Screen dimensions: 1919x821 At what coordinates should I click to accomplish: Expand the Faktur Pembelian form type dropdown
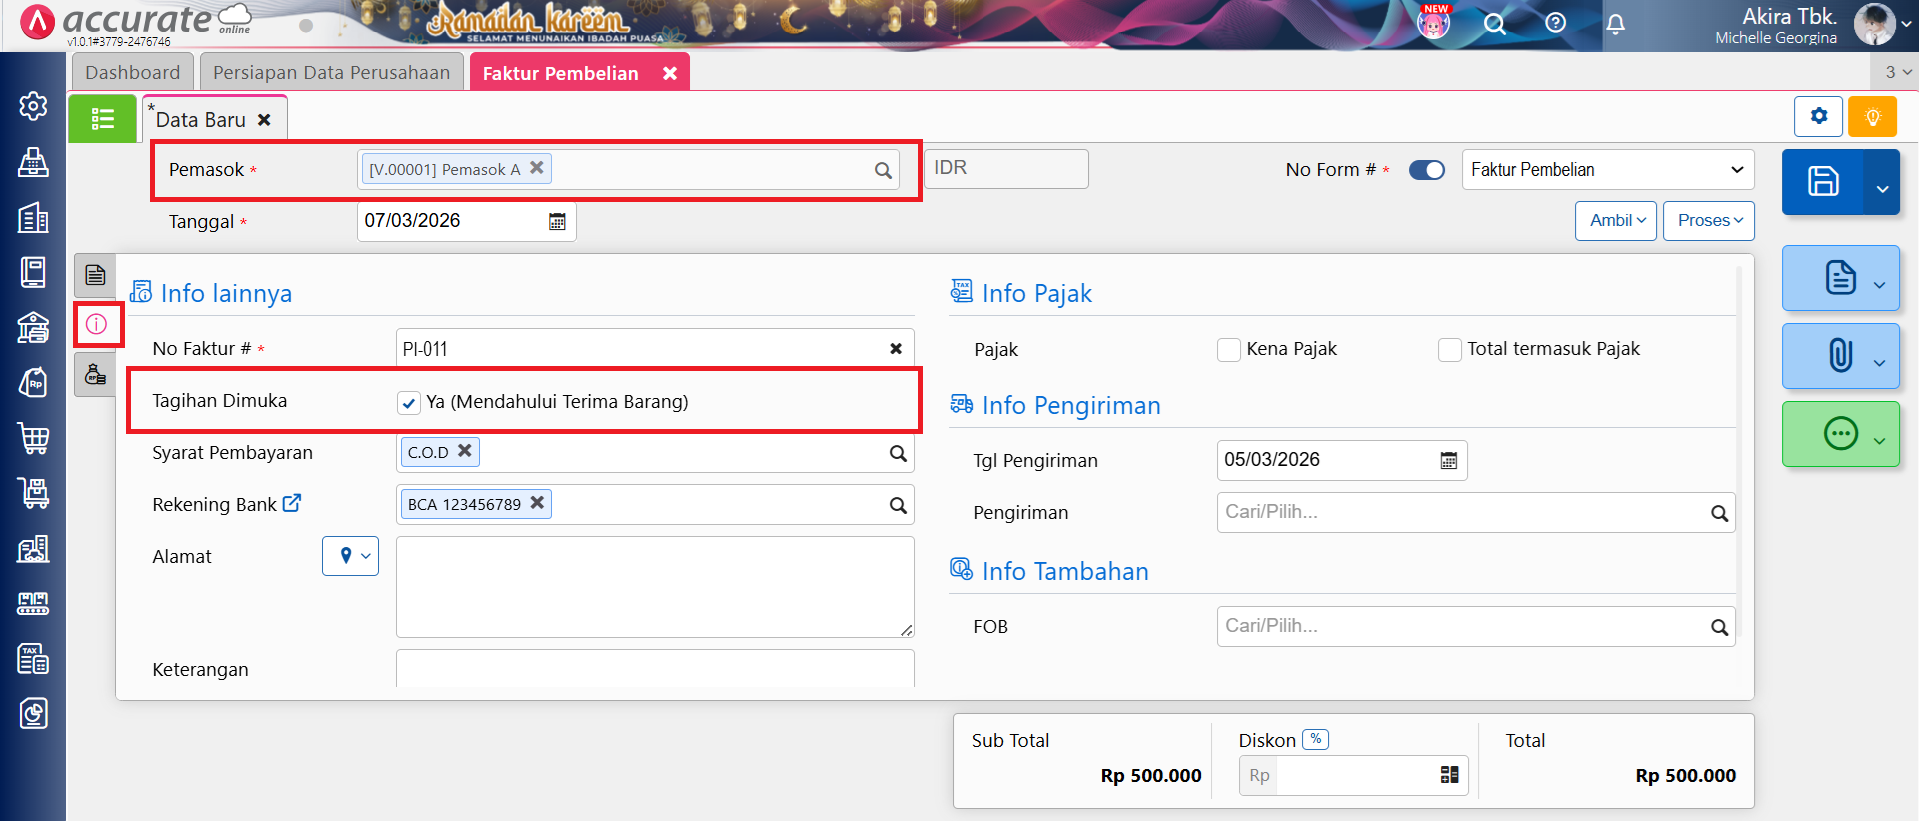coord(1607,170)
